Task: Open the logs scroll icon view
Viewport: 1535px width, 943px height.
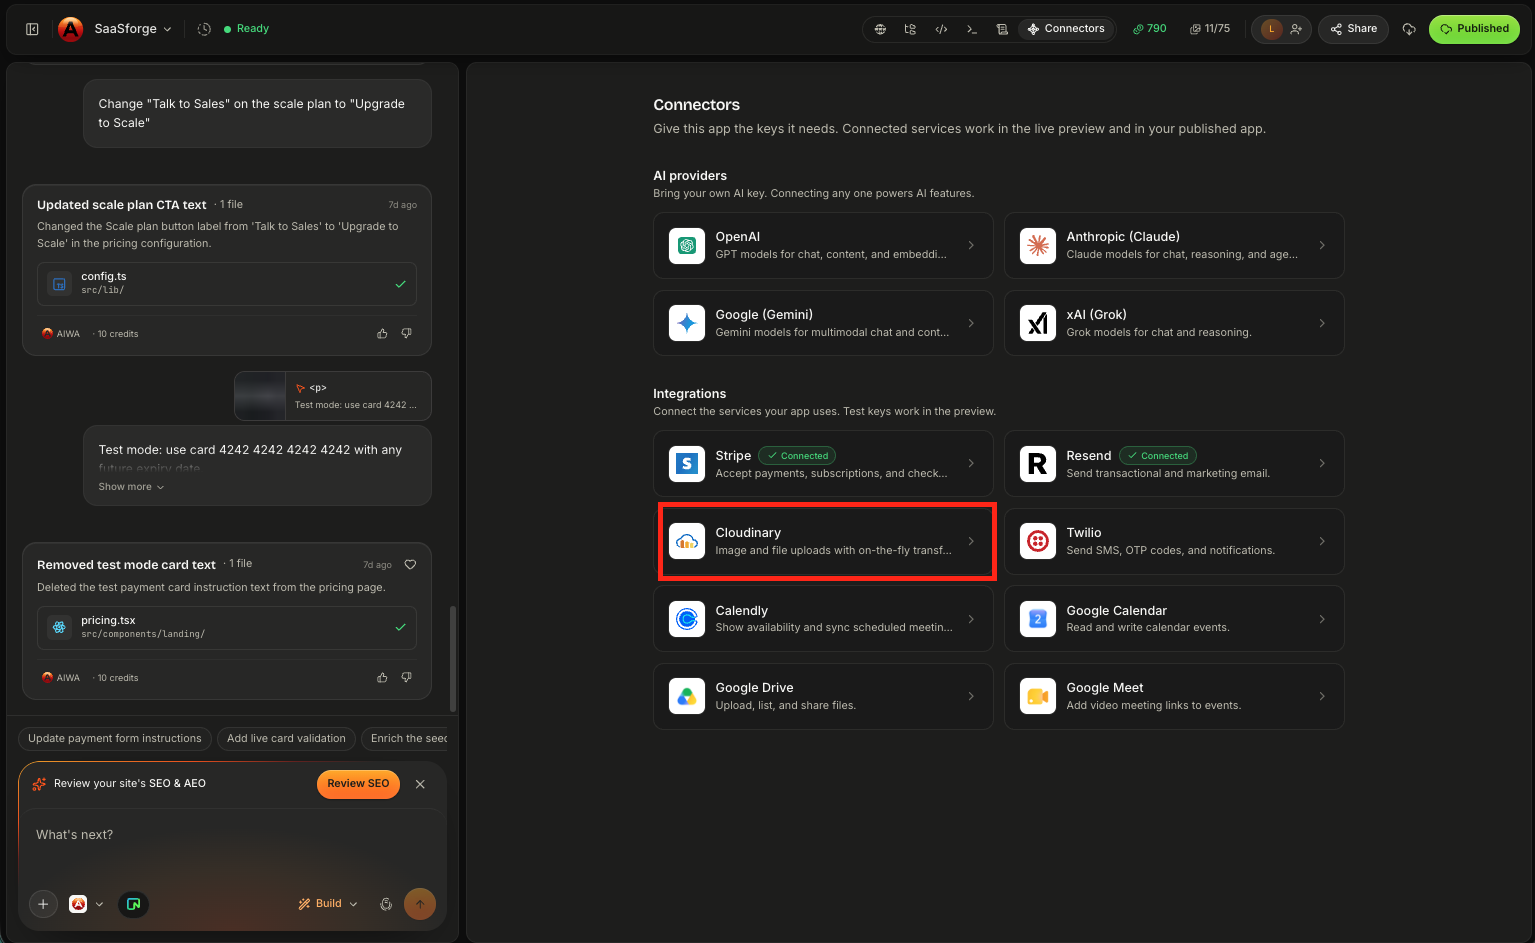Action: (x=1002, y=29)
